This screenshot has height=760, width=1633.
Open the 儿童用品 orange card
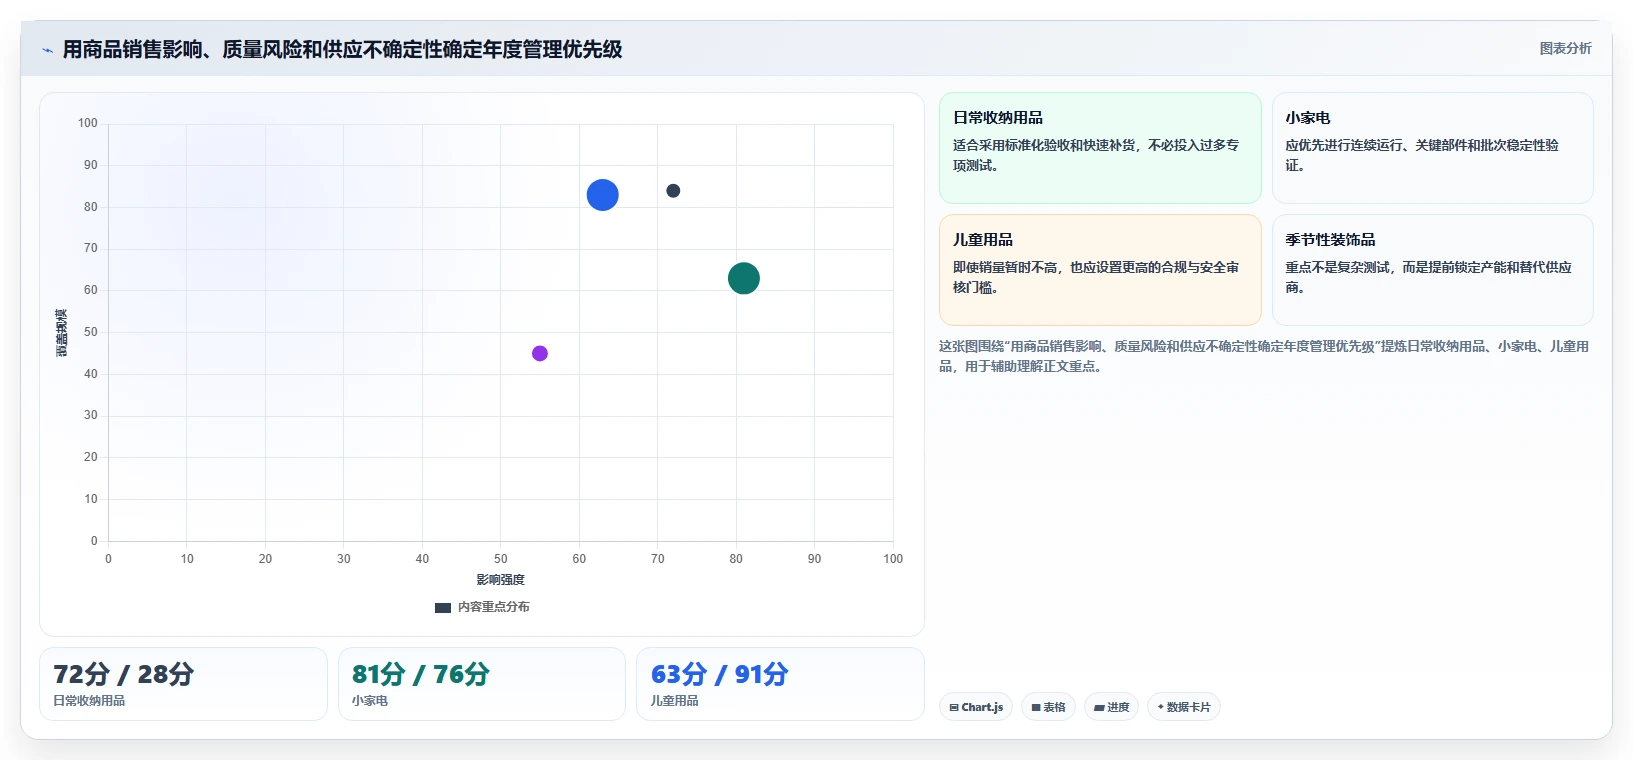coord(1100,270)
